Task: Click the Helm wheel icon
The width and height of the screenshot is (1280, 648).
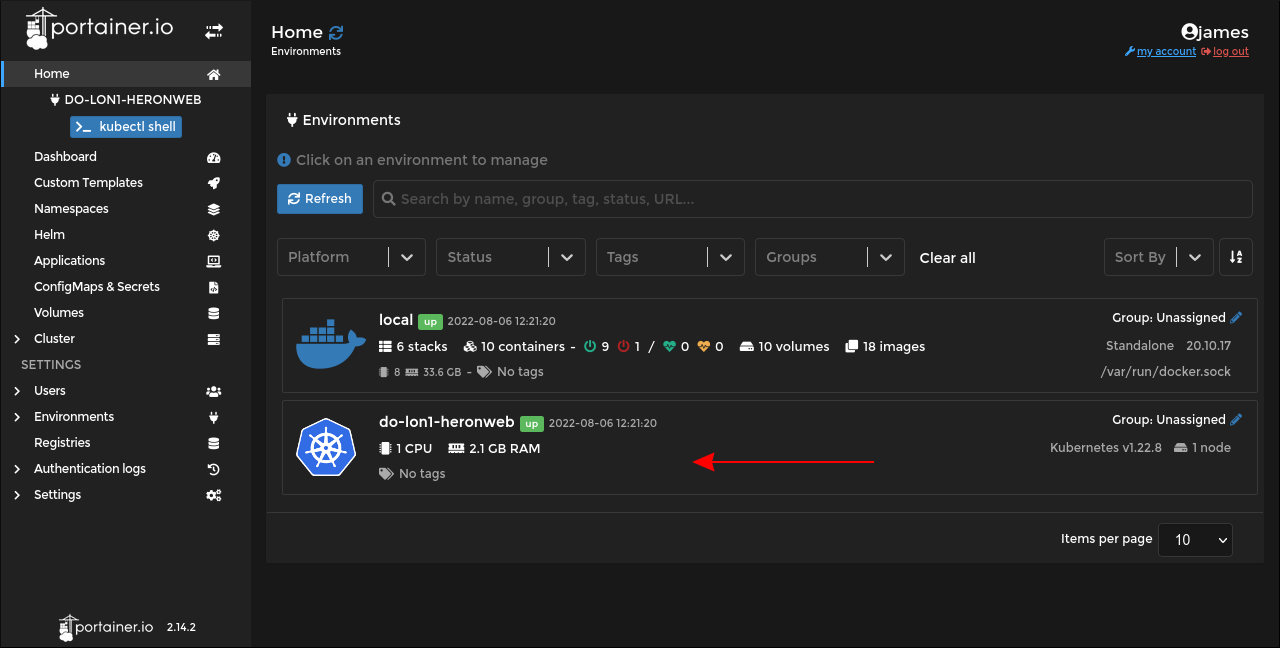Action: [213, 235]
